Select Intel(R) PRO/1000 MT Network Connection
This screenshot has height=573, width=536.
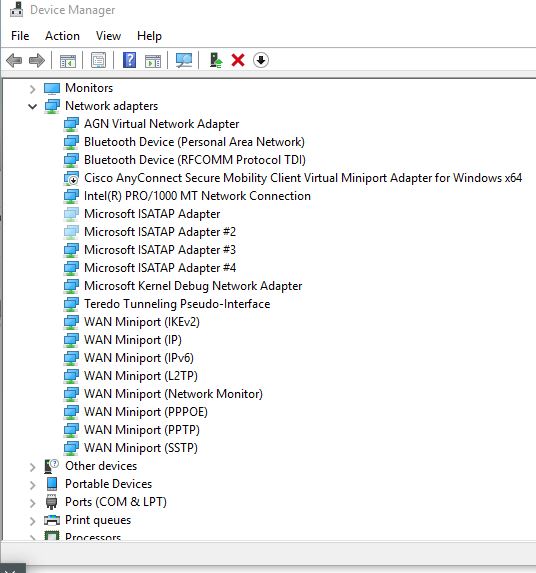tap(197, 196)
